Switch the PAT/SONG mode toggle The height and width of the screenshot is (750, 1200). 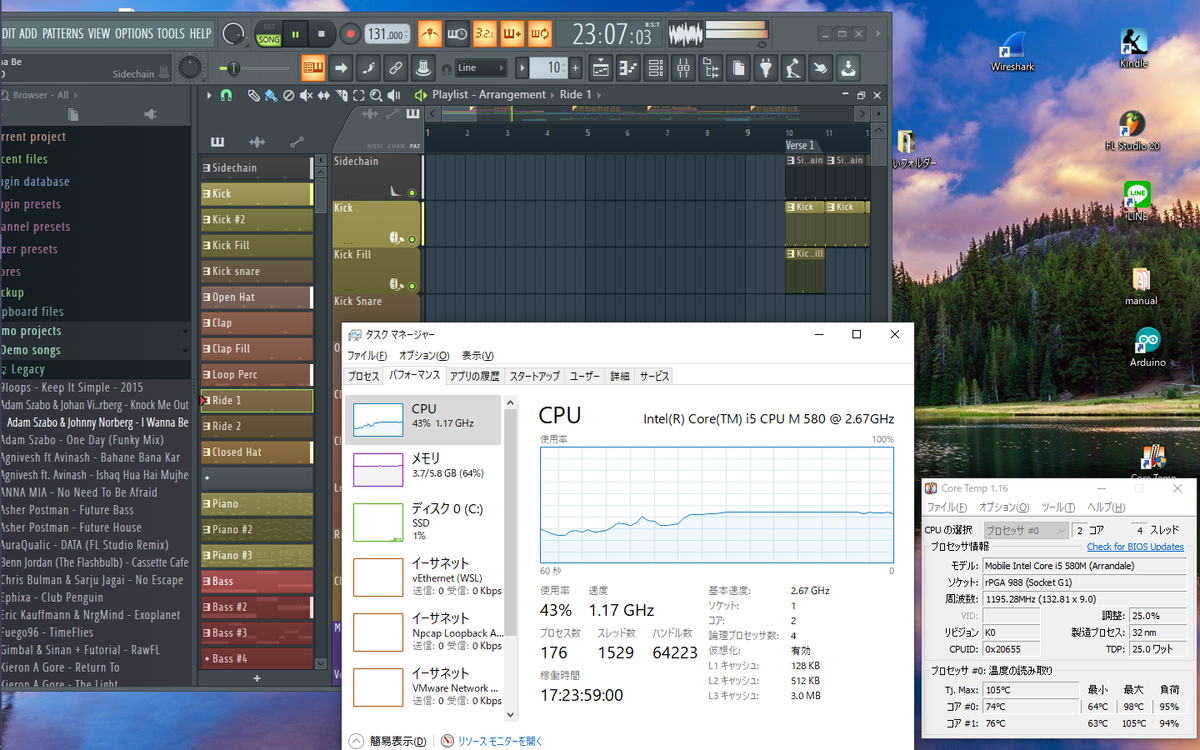pos(268,34)
